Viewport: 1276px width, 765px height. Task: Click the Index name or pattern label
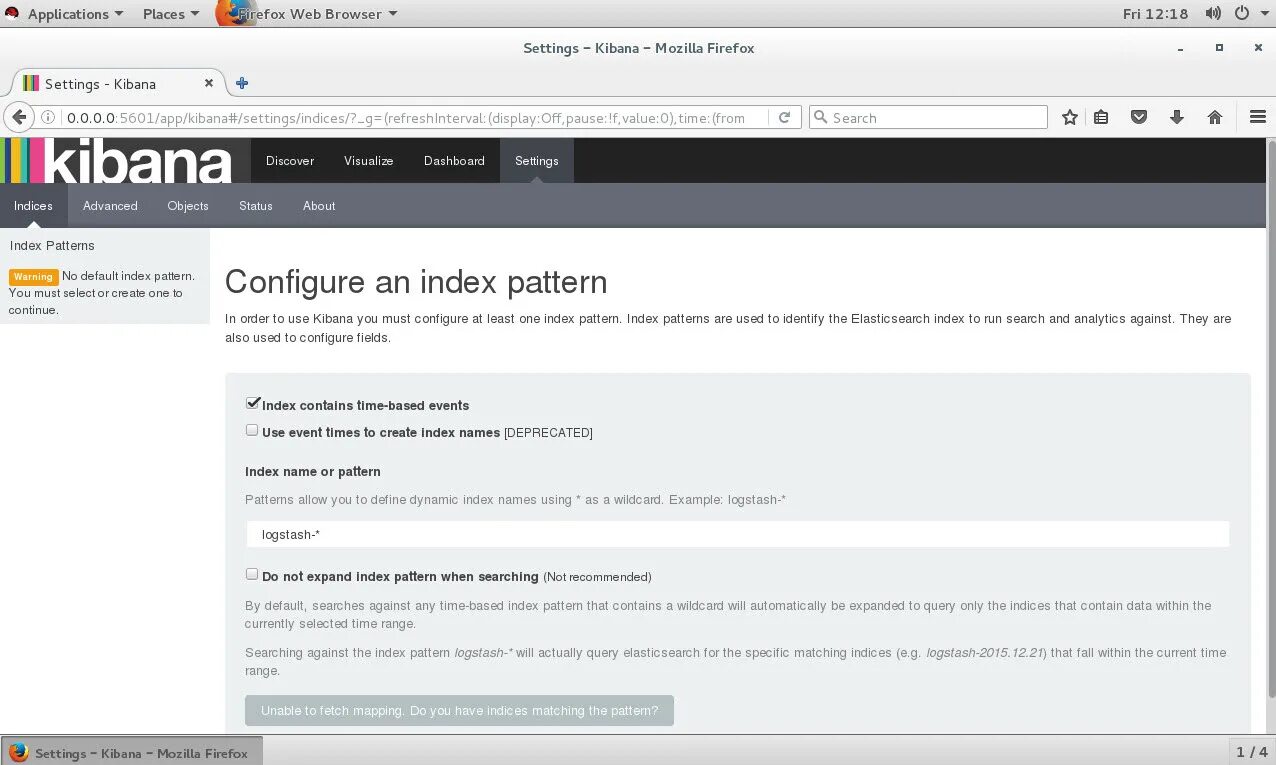(x=313, y=471)
